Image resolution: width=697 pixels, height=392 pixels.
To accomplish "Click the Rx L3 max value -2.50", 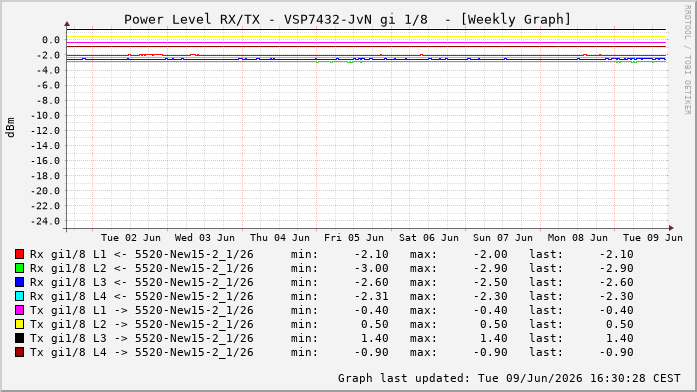I will pos(490,282).
